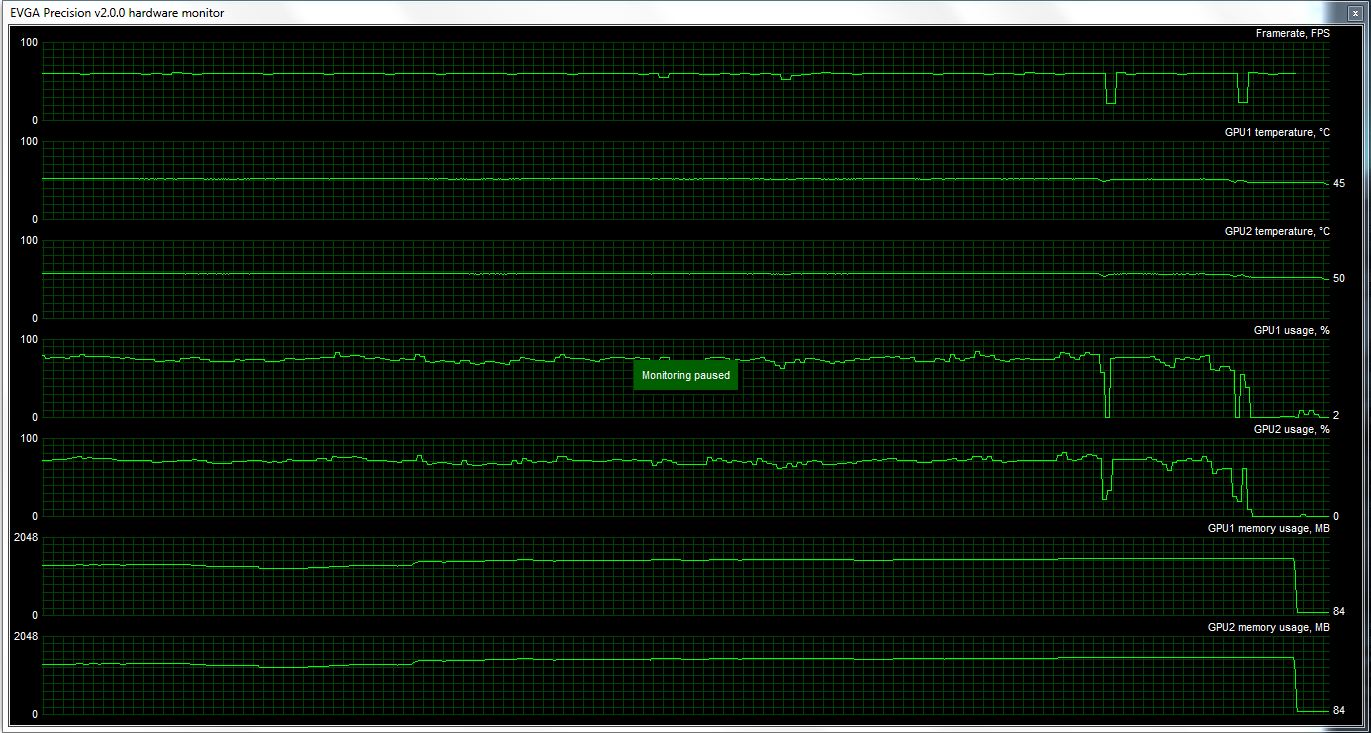The image size is (1371, 733).
Task: Select the GPU1 memory usage, MB label
Action: [x=1268, y=528]
